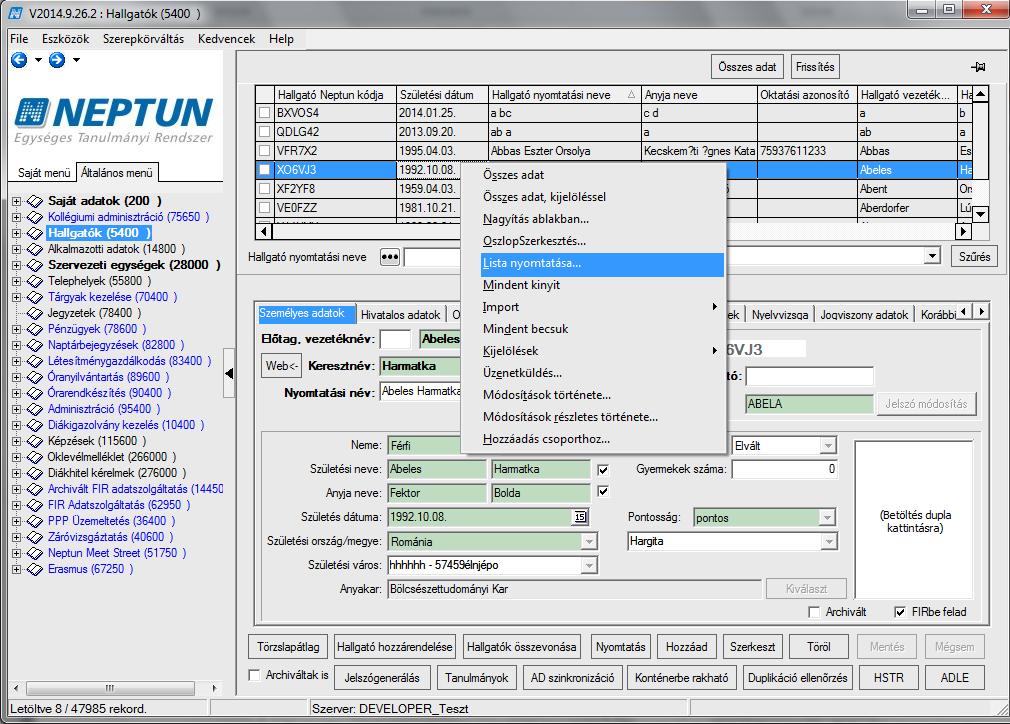This screenshot has width=1010, height=724.
Task: Open the filter value dropdown beside Szűrés
Action: pos(931,256)
